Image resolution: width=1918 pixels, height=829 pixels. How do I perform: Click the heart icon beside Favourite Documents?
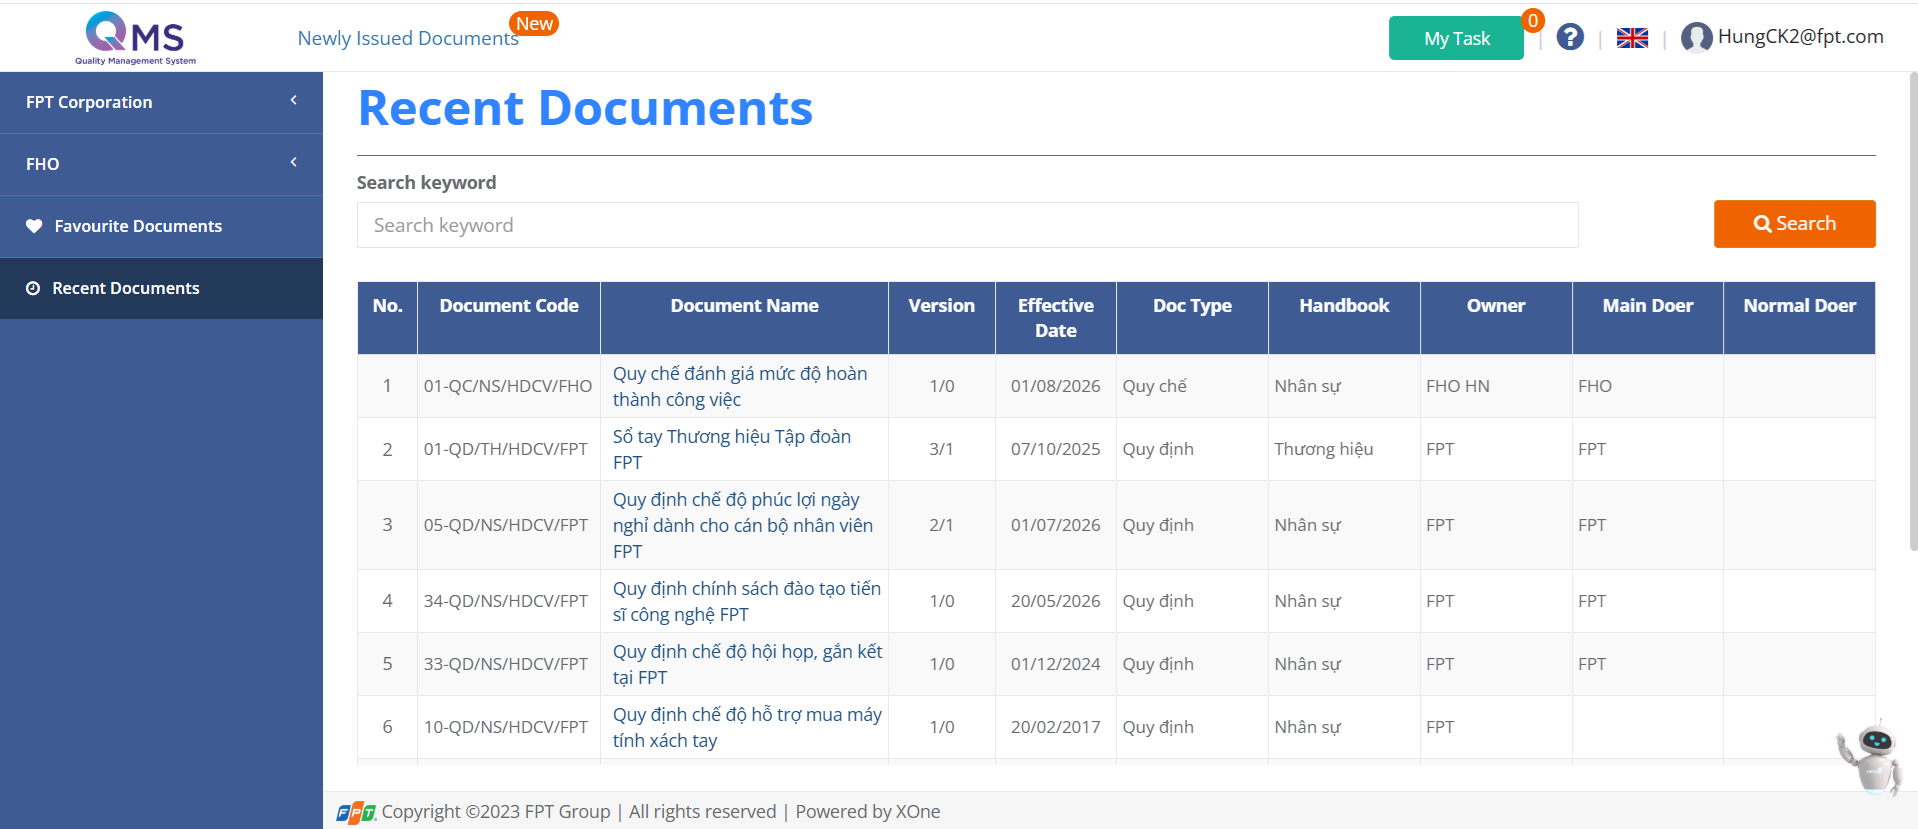tap(34, 226)
